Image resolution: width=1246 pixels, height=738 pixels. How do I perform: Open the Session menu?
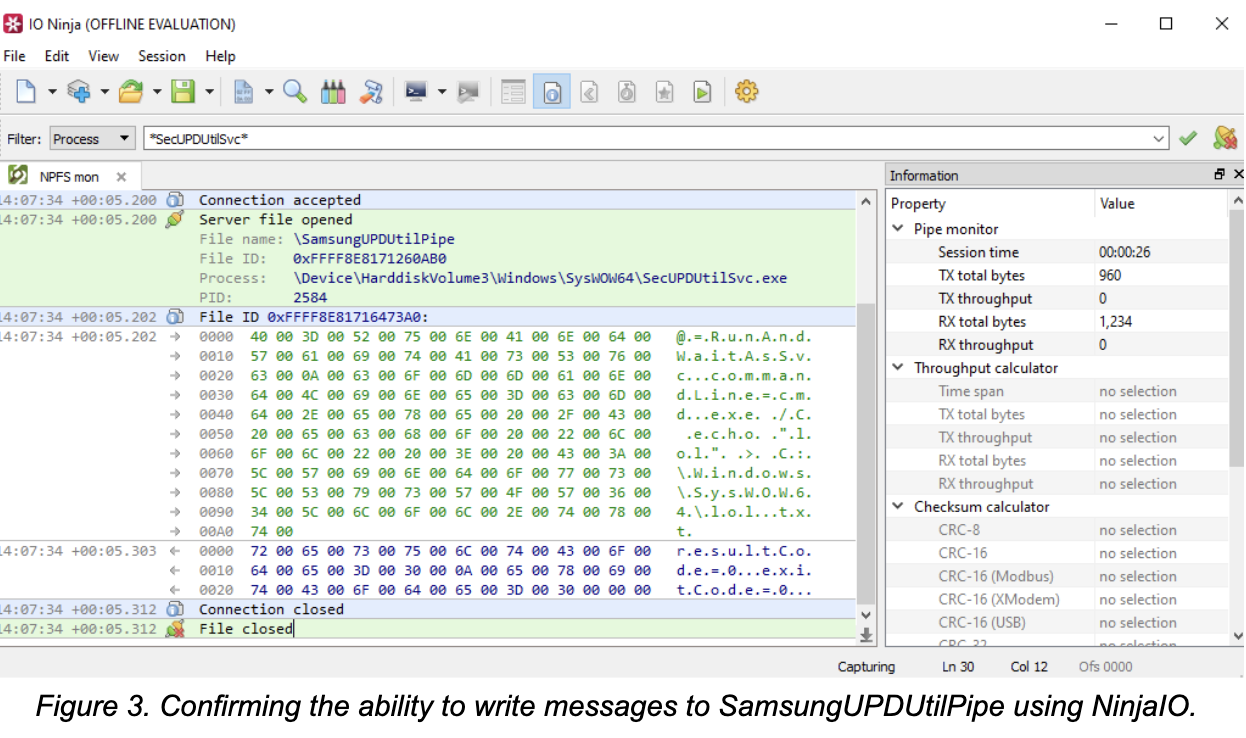pyautogui.click(x=161, y=56)
